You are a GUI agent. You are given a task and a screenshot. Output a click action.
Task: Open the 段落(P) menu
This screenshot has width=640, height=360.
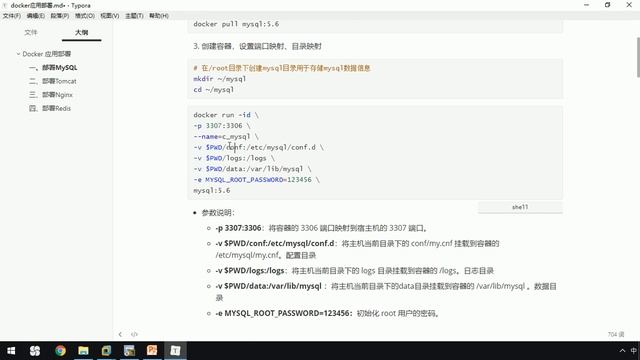[x=60, y=16]
